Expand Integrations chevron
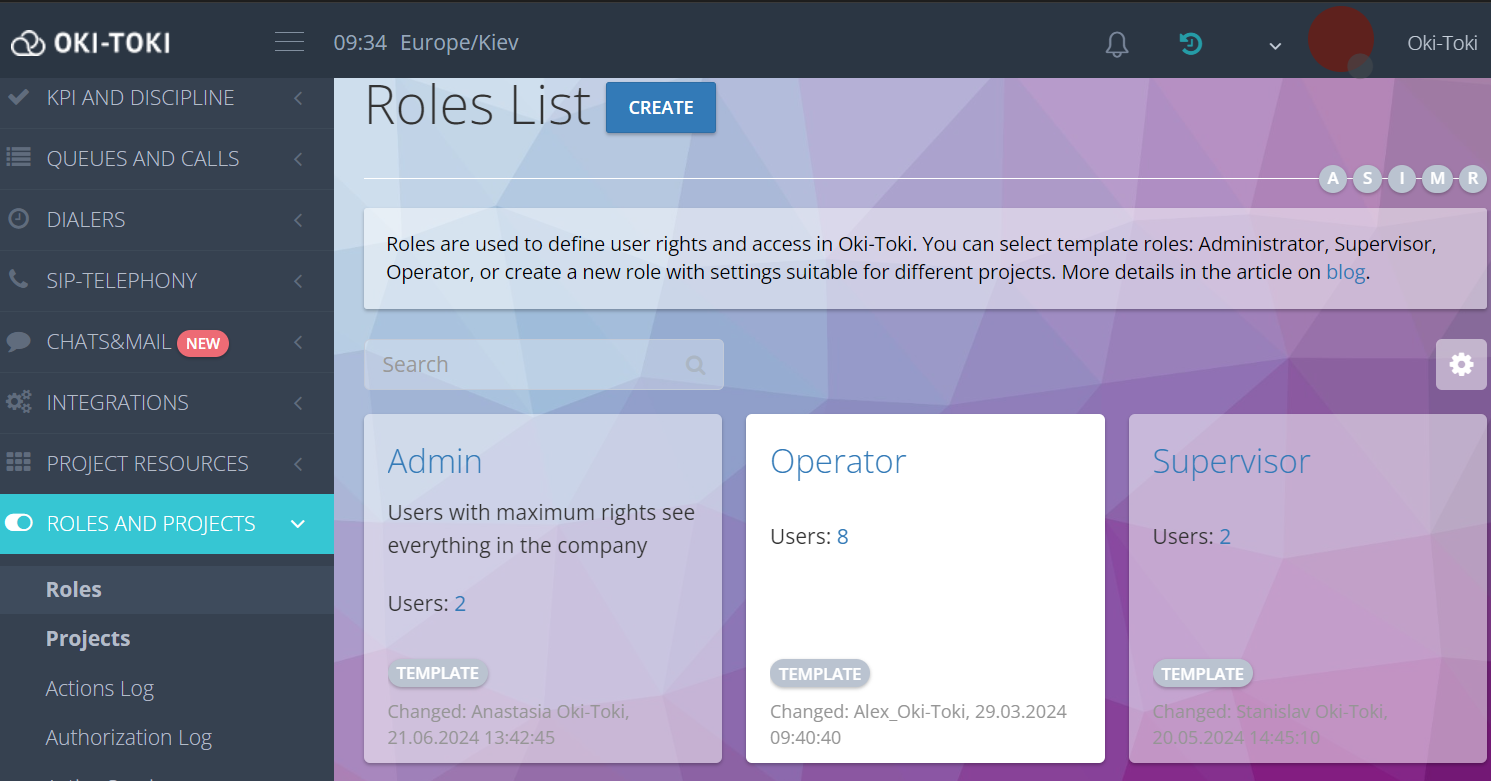 [x=298, y=403]
